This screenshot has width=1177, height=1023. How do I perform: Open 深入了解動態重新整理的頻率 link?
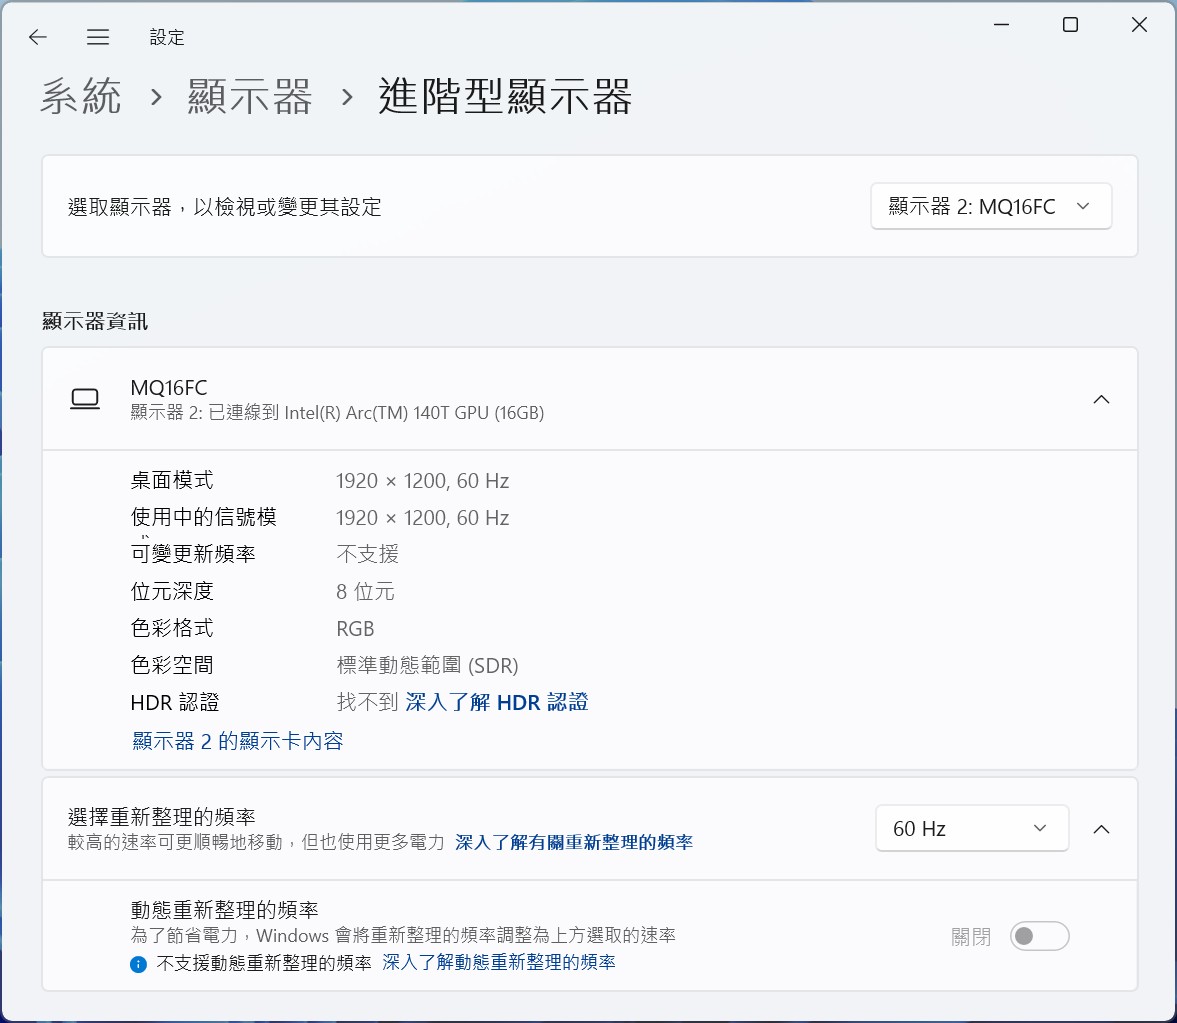pyautogui.click(x=498, y=962)
